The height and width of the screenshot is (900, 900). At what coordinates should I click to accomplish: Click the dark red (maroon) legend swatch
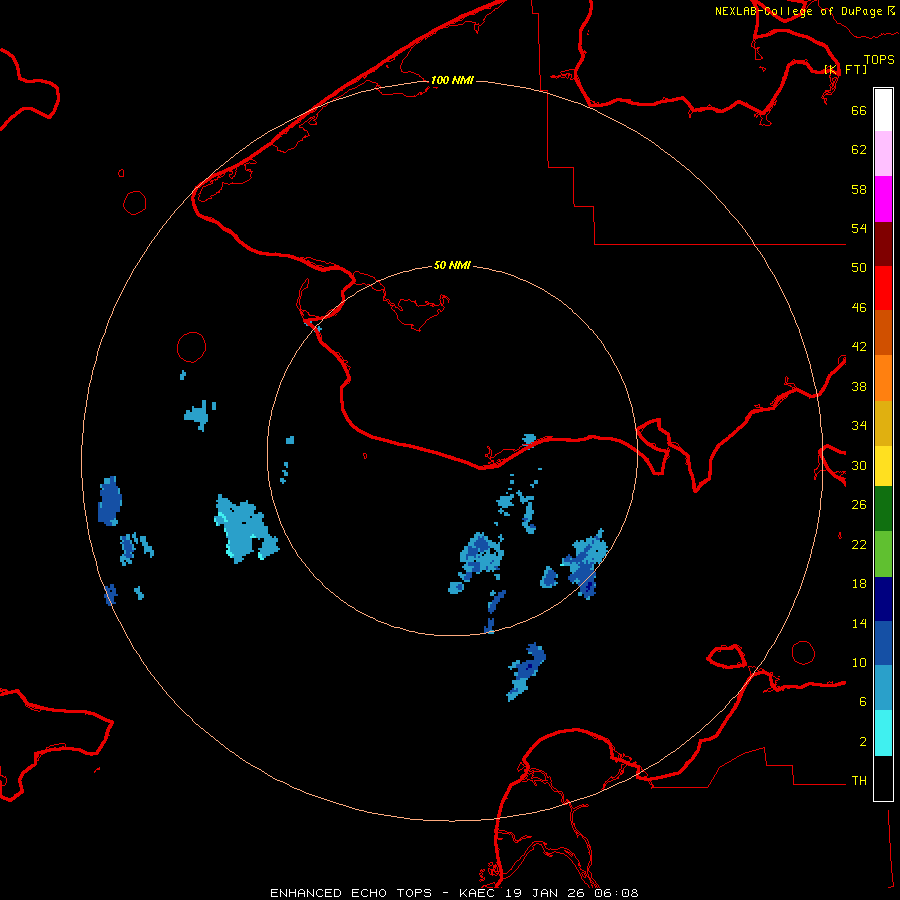(883, 243)
